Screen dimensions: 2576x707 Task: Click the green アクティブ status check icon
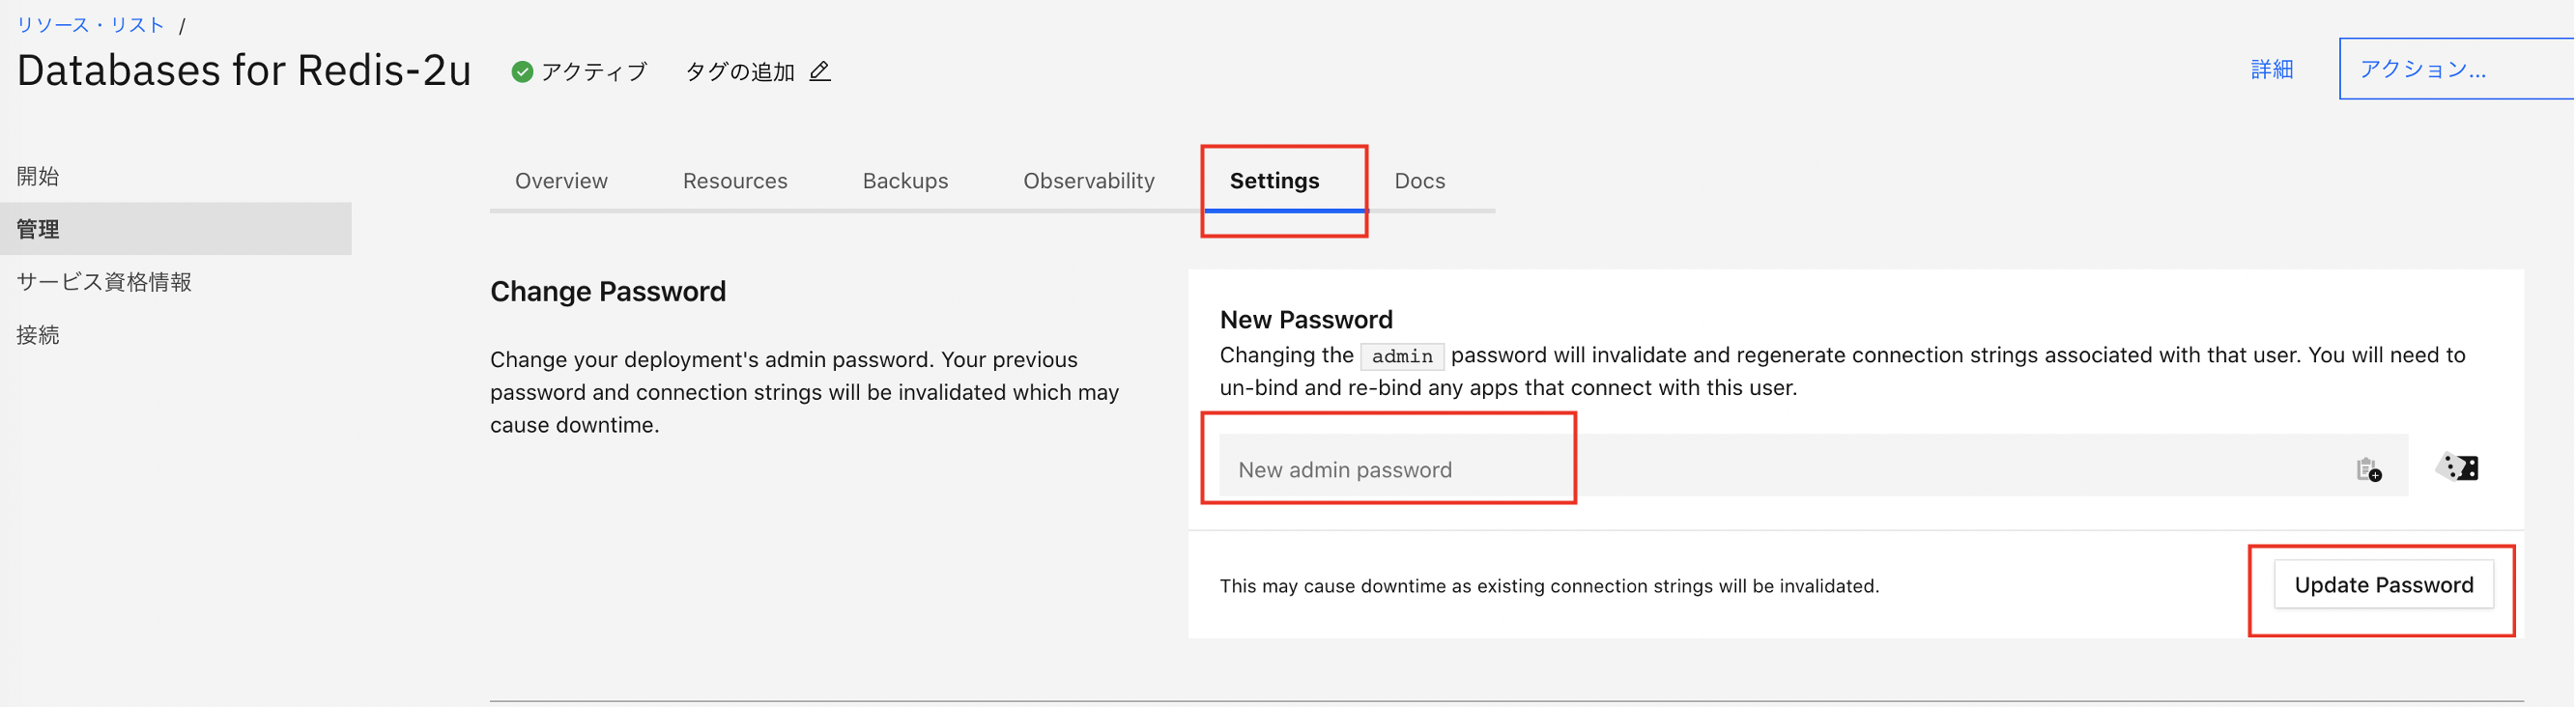[x=521, y=72]
